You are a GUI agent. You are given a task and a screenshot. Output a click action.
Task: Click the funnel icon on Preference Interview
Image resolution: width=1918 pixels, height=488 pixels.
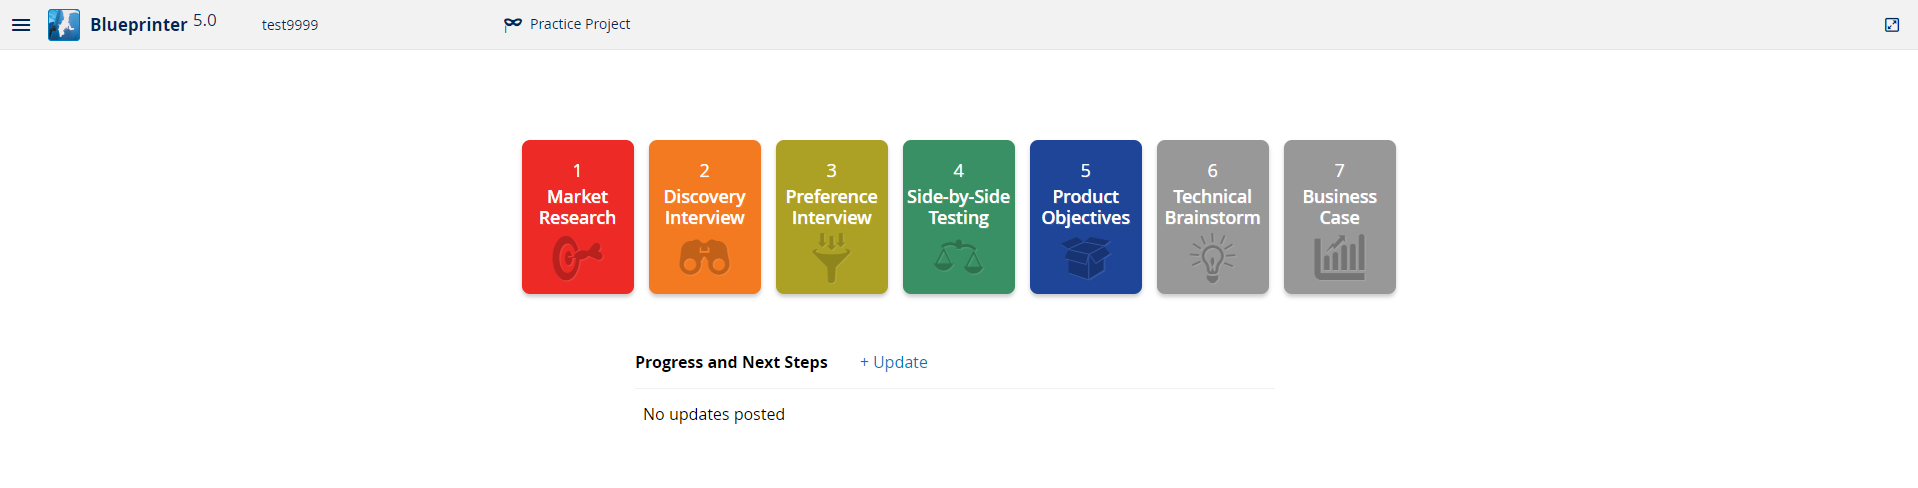point(831,258)
